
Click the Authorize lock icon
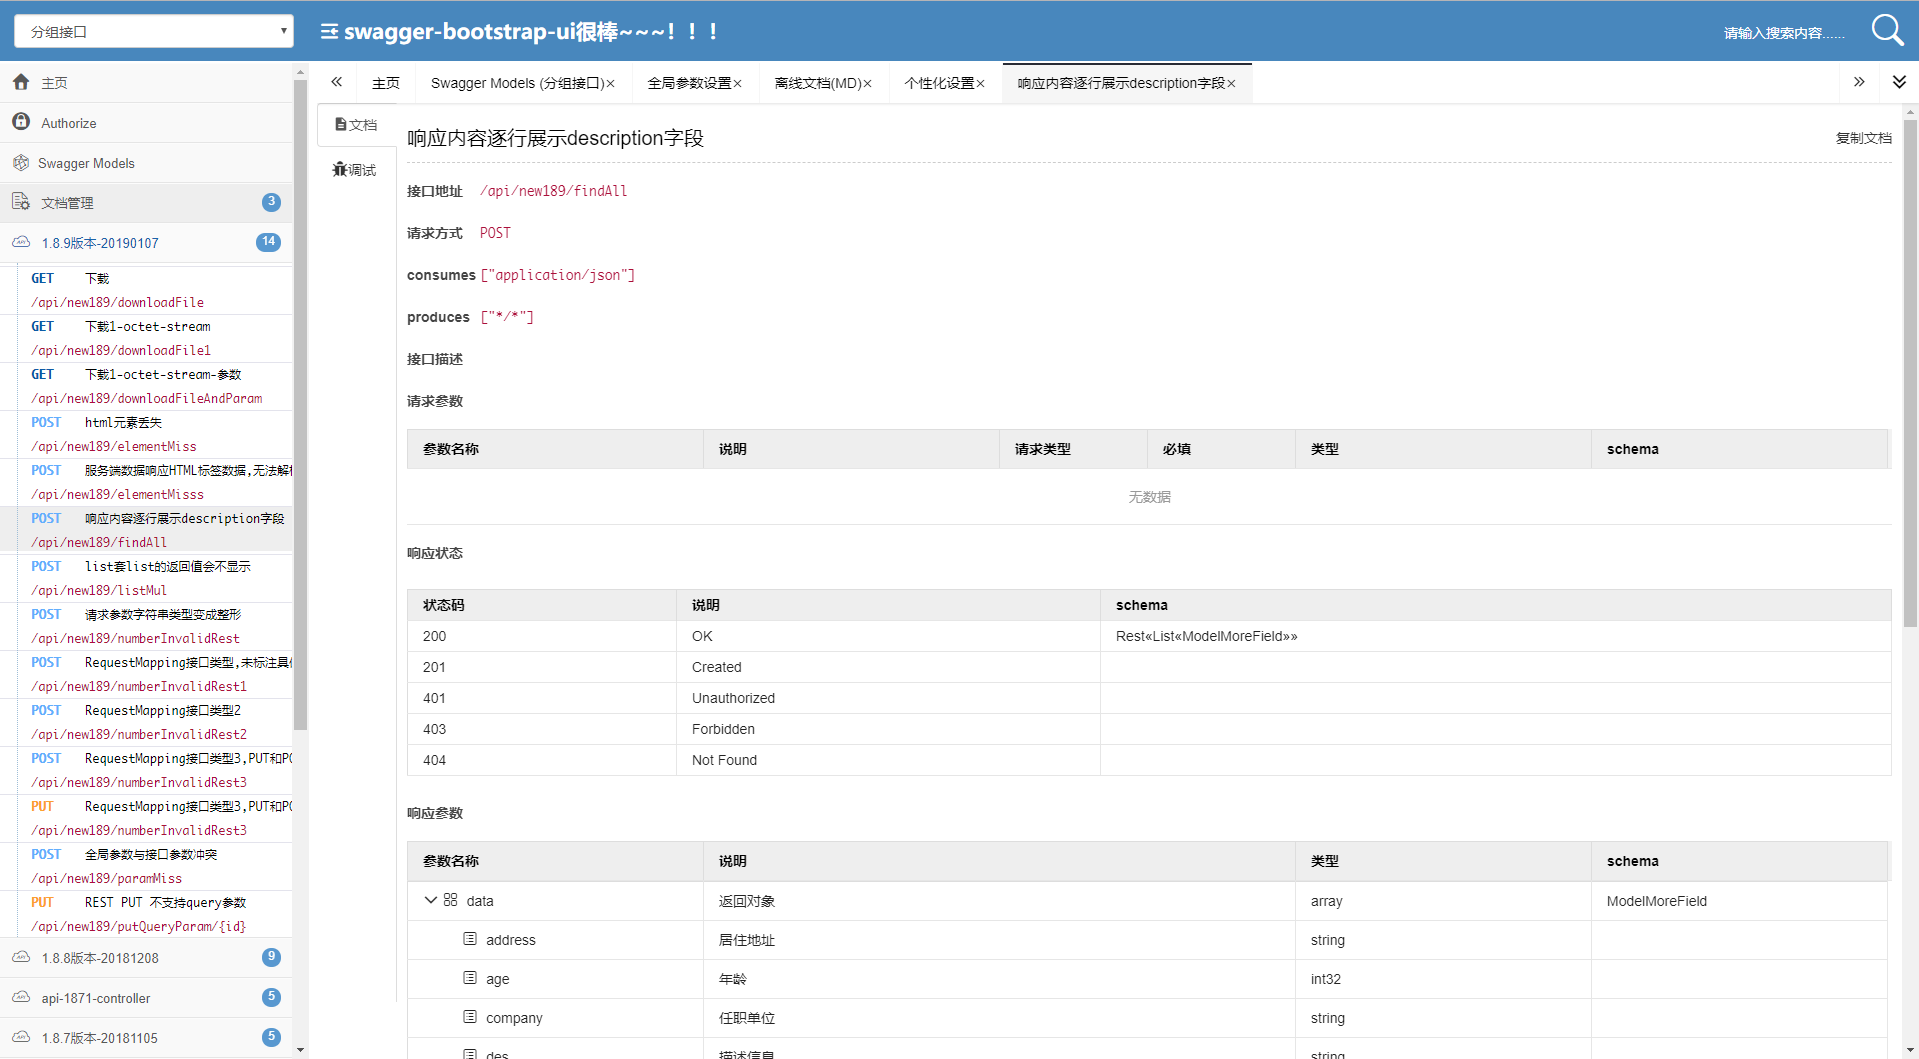(21, 122)
